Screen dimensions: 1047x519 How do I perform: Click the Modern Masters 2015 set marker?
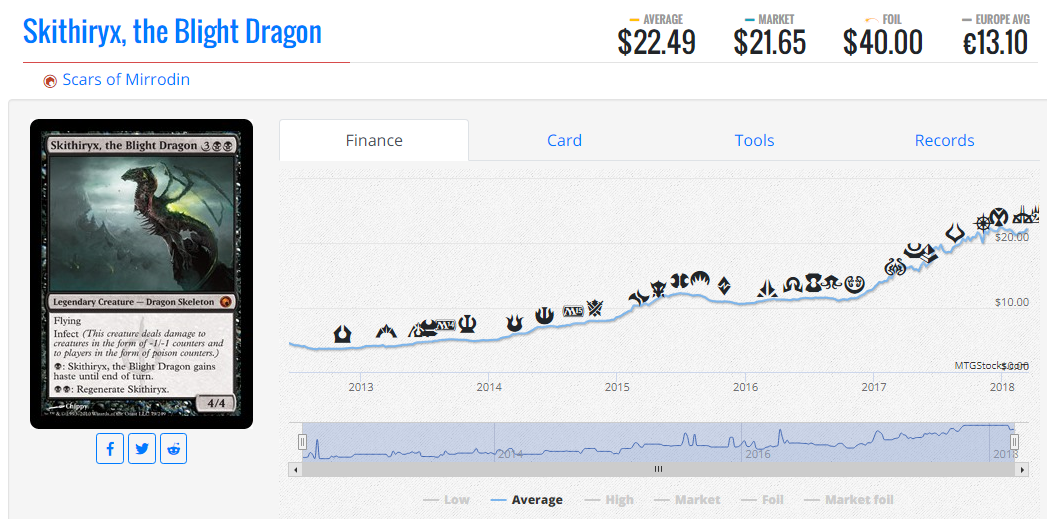pos(680,281)
